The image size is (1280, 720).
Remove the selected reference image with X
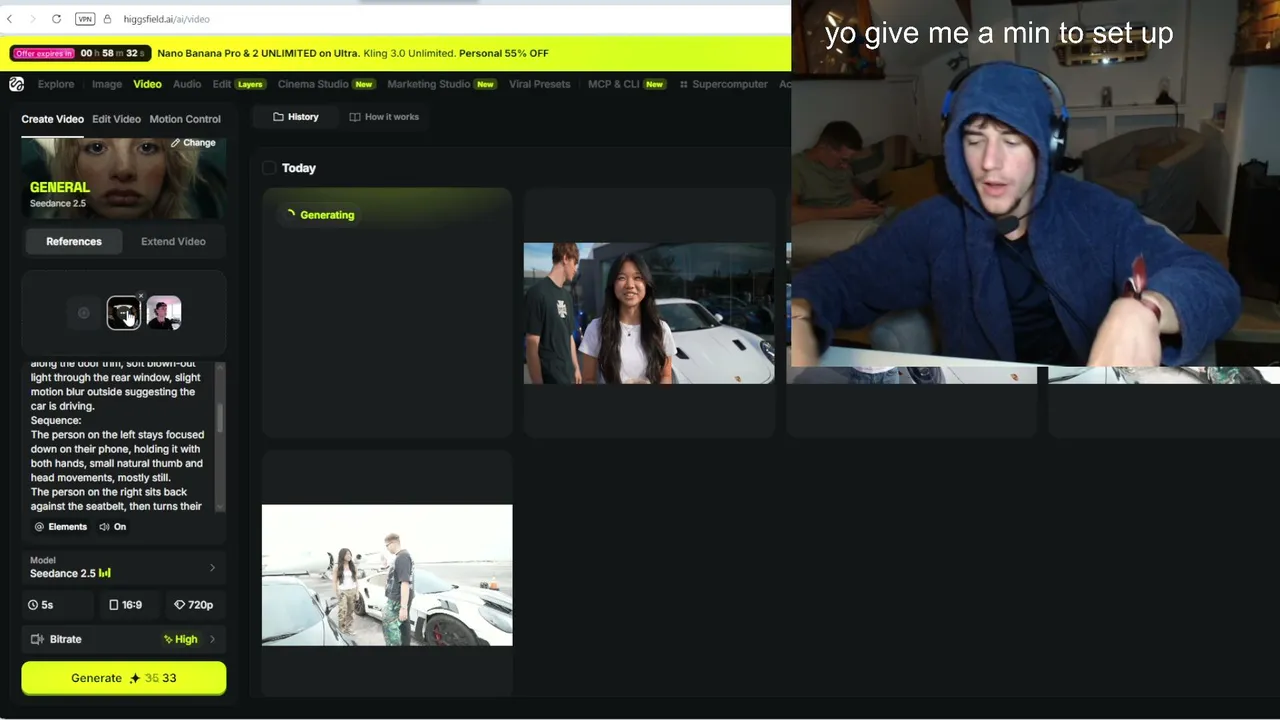coord(140,297)
